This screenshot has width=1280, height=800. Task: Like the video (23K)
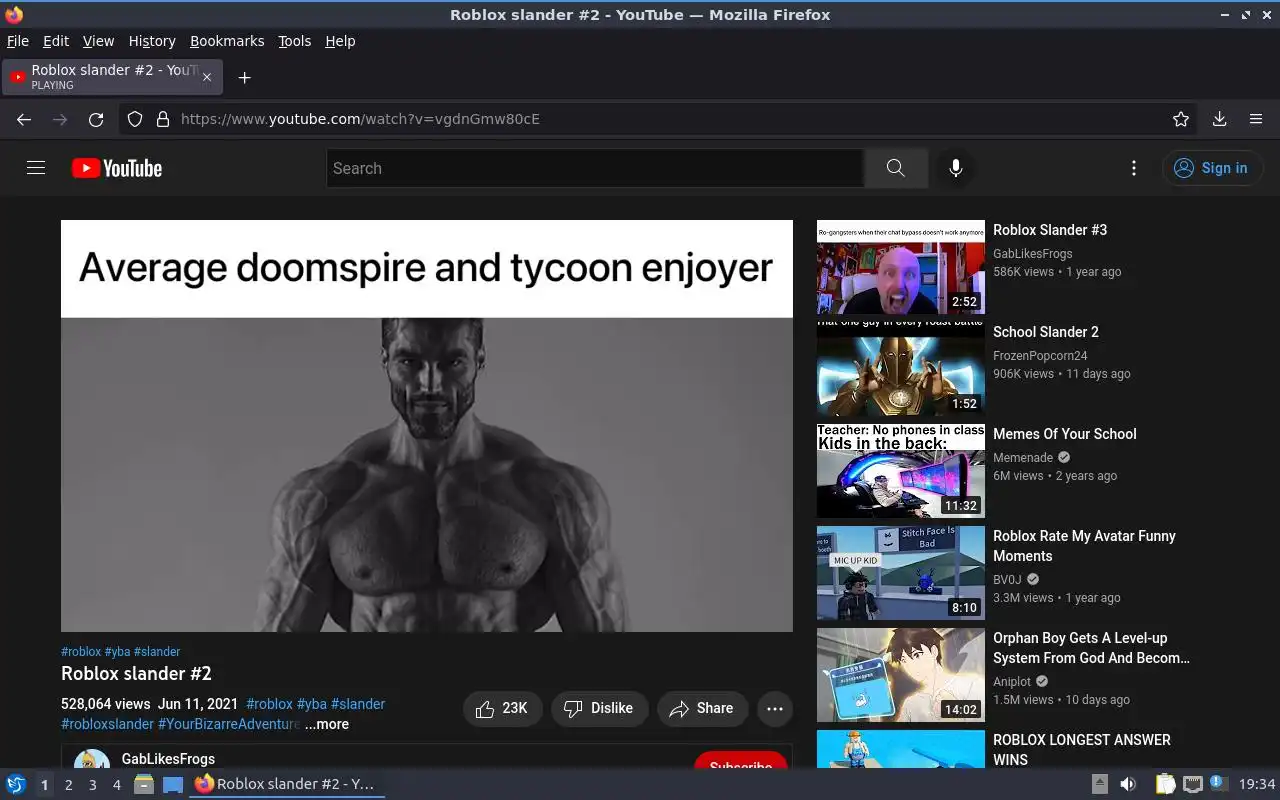pyautogui.click(x=502, y=708)
